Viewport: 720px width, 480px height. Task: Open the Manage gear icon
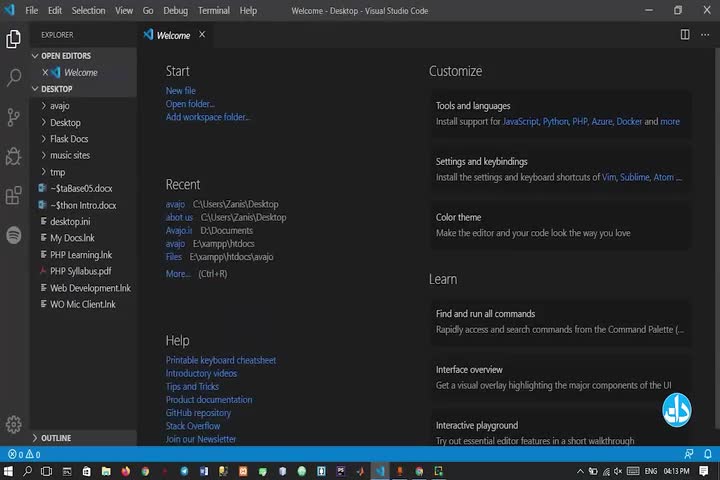pos(14,424)
